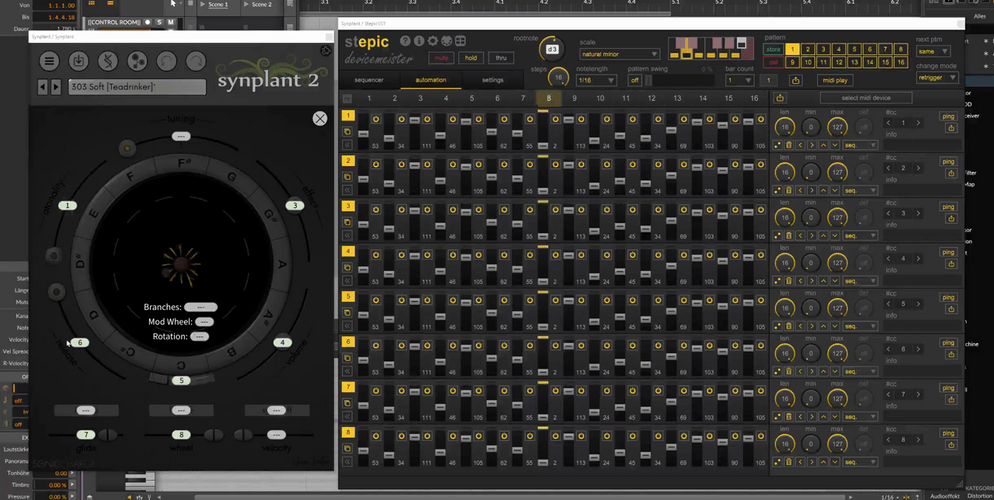Randomize automation lane 1 with dice icon
The image size is (994, 500).
[x=778, y=145]
